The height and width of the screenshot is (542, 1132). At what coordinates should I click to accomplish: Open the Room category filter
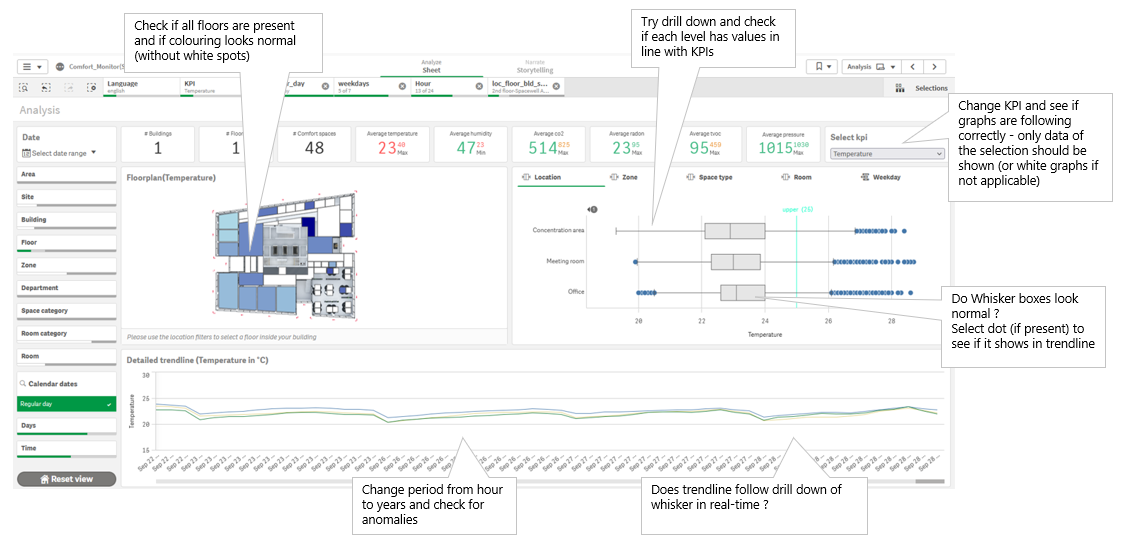(x=66, y=335)
